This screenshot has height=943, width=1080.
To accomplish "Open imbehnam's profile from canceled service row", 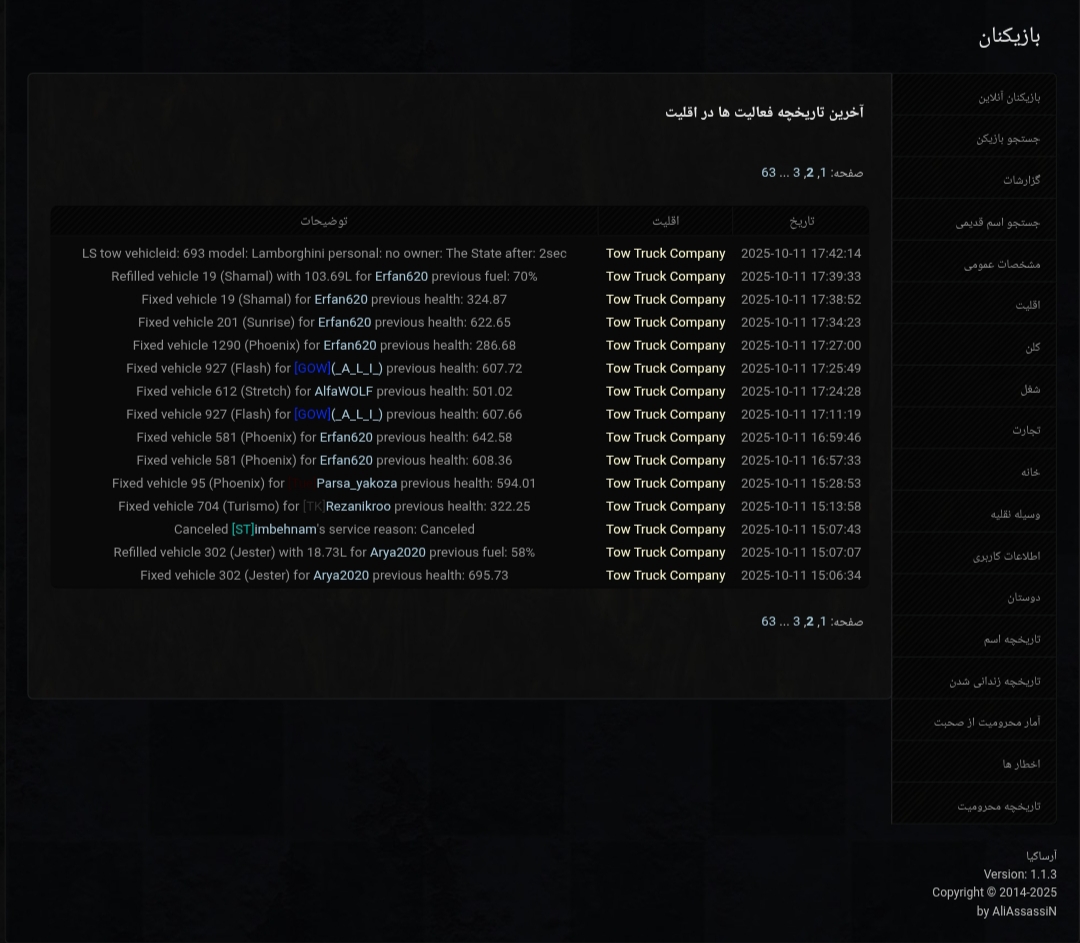I will point(285,530).
